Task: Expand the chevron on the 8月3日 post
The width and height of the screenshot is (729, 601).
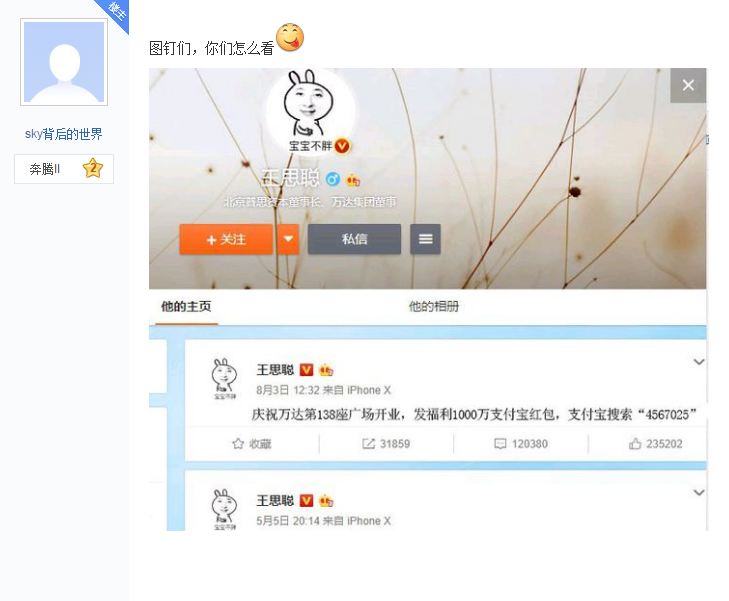Action: [x=699, y=362]
